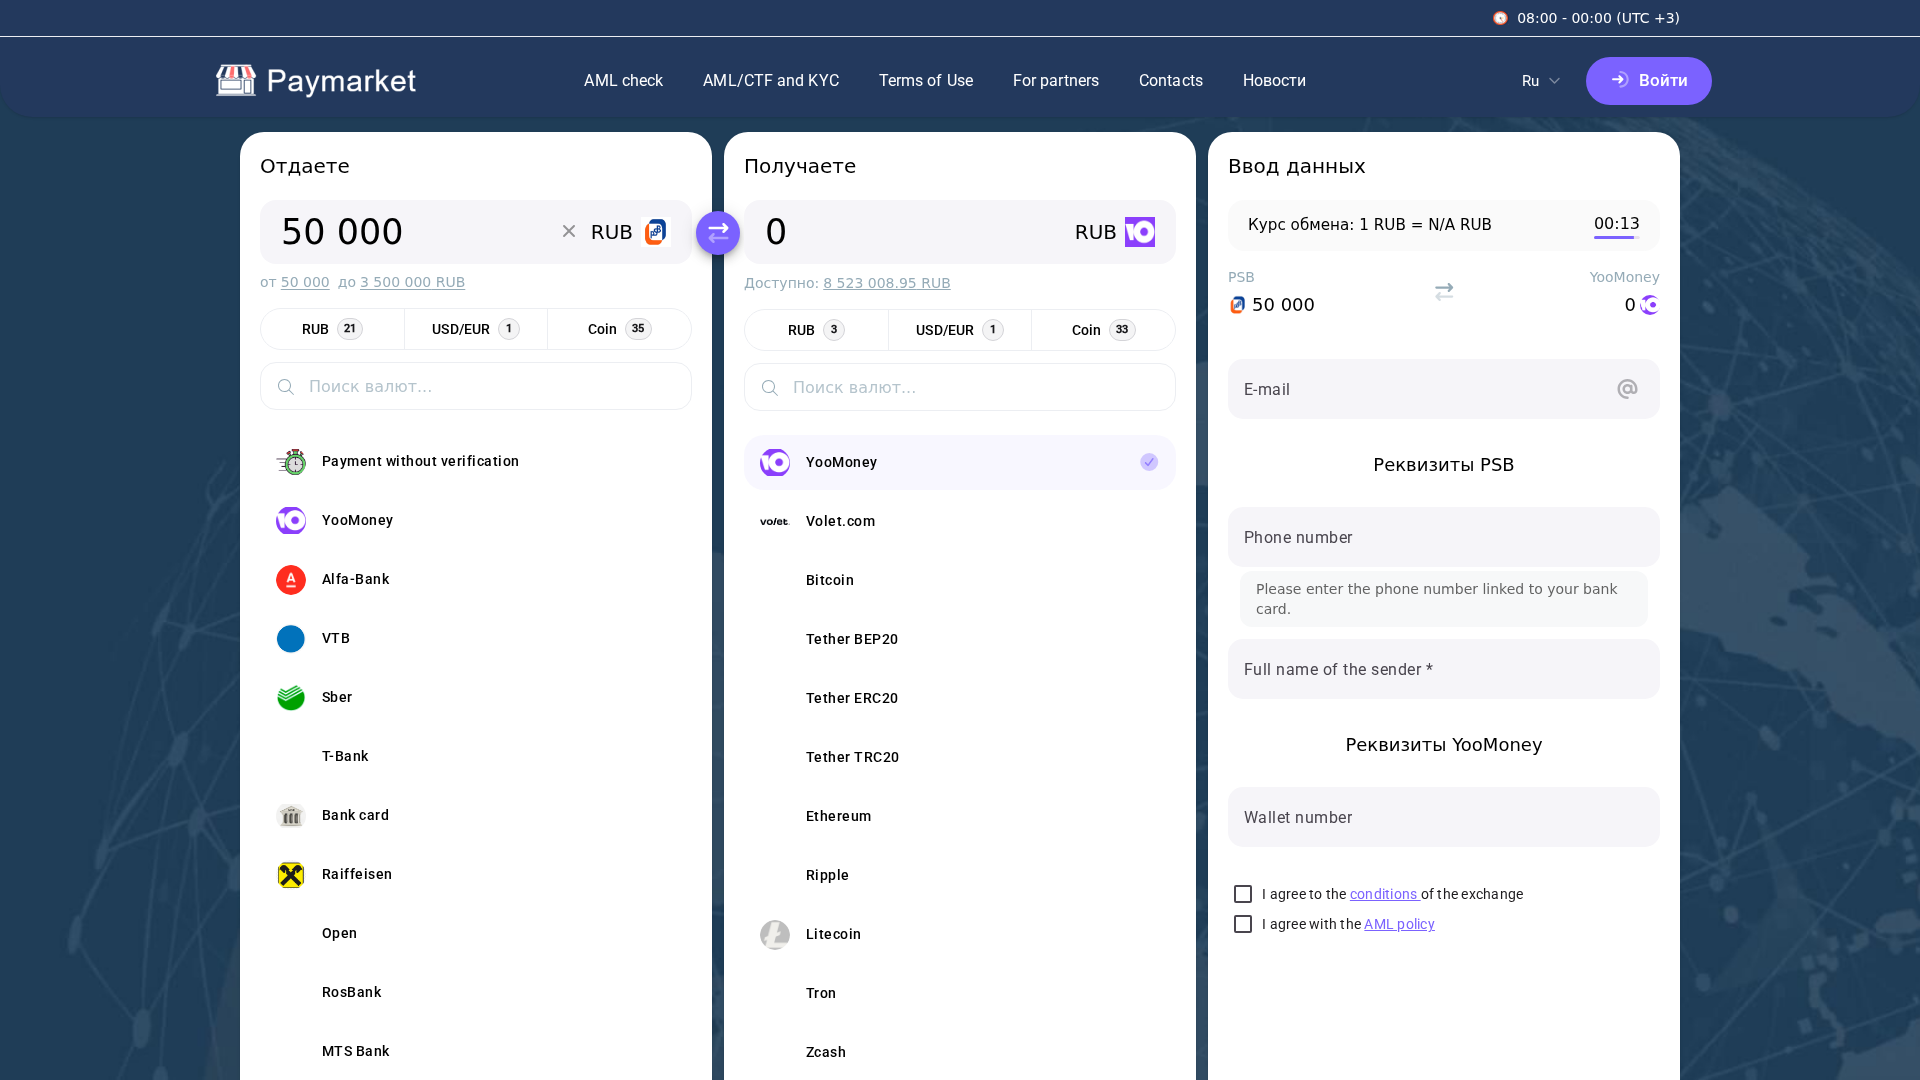Click the green Sber icon

click(291, 697)
